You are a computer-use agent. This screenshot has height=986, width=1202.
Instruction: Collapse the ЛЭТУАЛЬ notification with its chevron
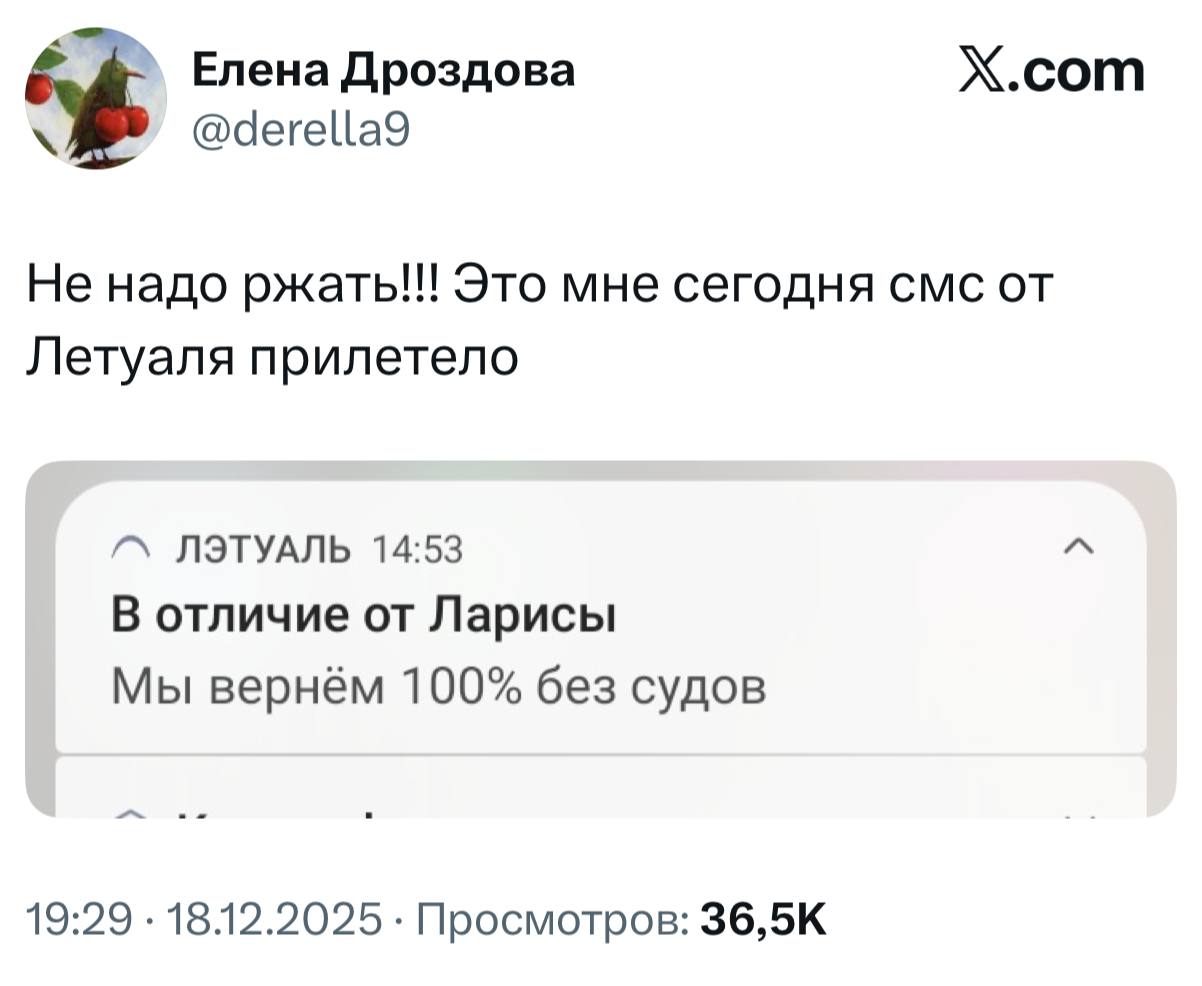[x=1078, y=547]
